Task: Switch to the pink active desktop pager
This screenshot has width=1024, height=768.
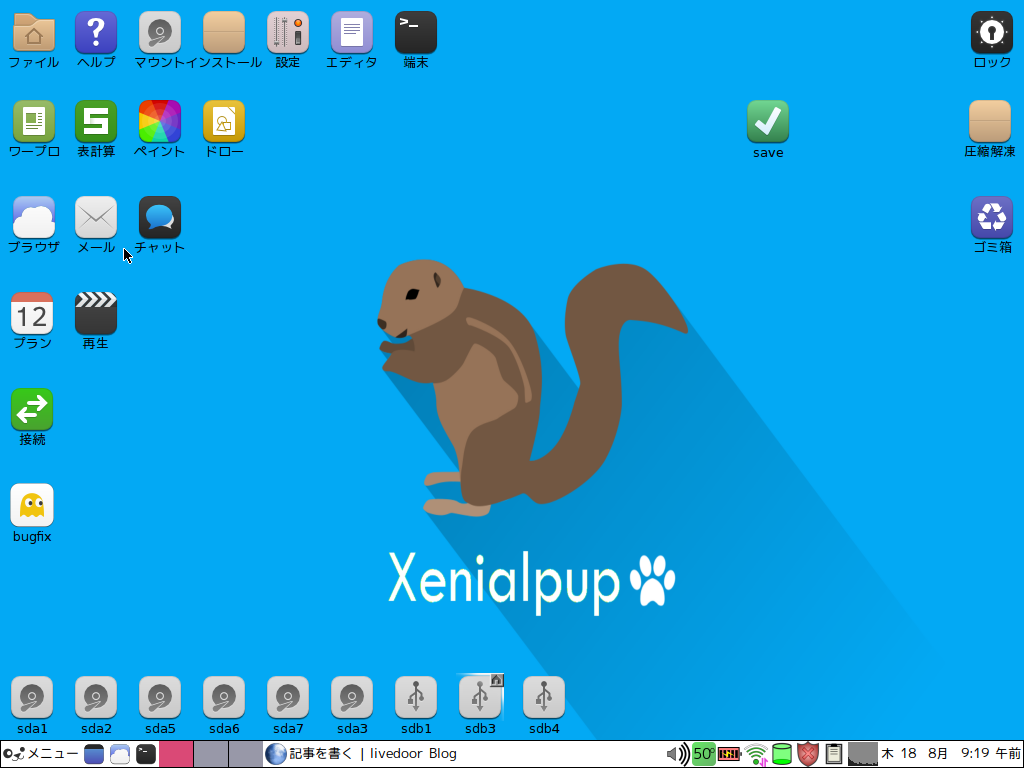Action: coord(176,754)
